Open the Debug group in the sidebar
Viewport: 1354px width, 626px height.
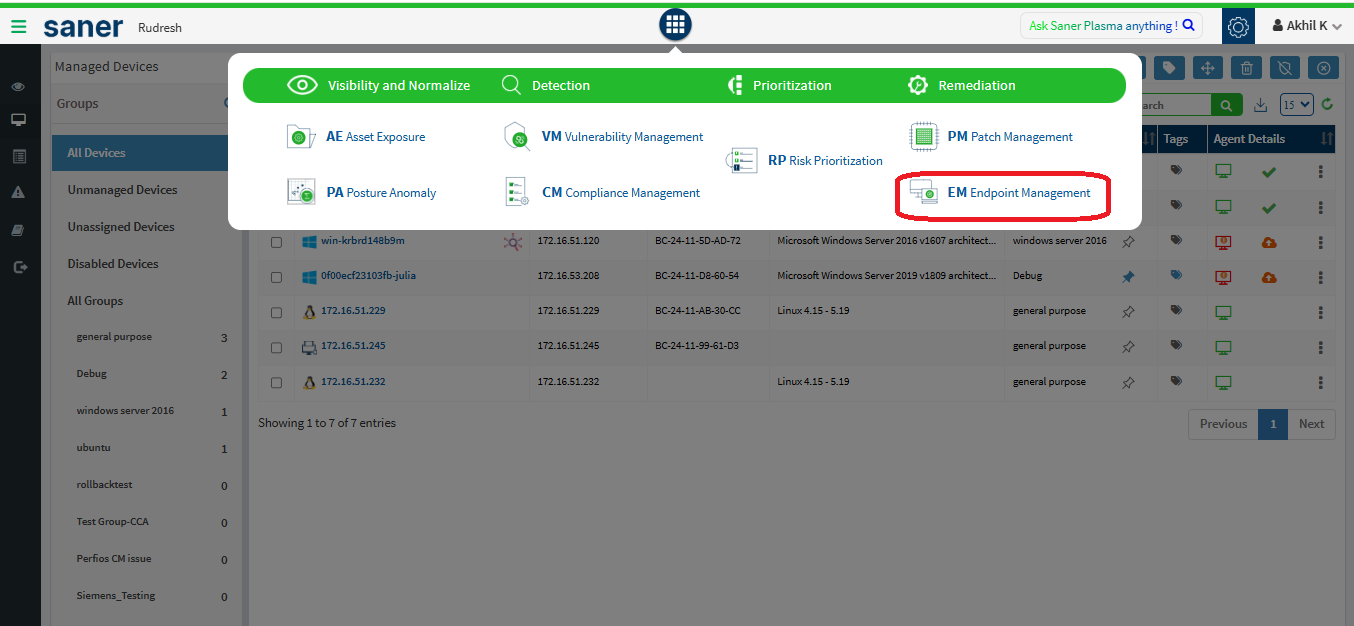[91, 374]
